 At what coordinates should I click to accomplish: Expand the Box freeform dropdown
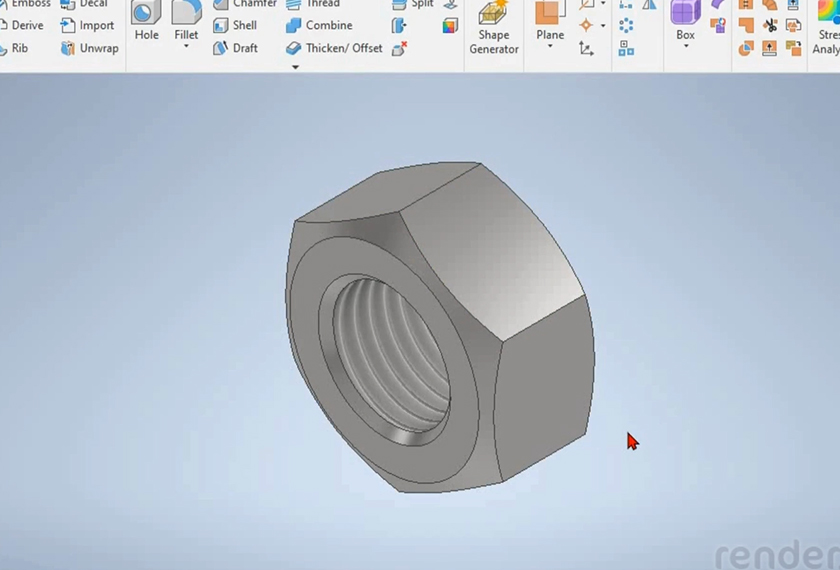pyautogui.click(x=685, y=47)
